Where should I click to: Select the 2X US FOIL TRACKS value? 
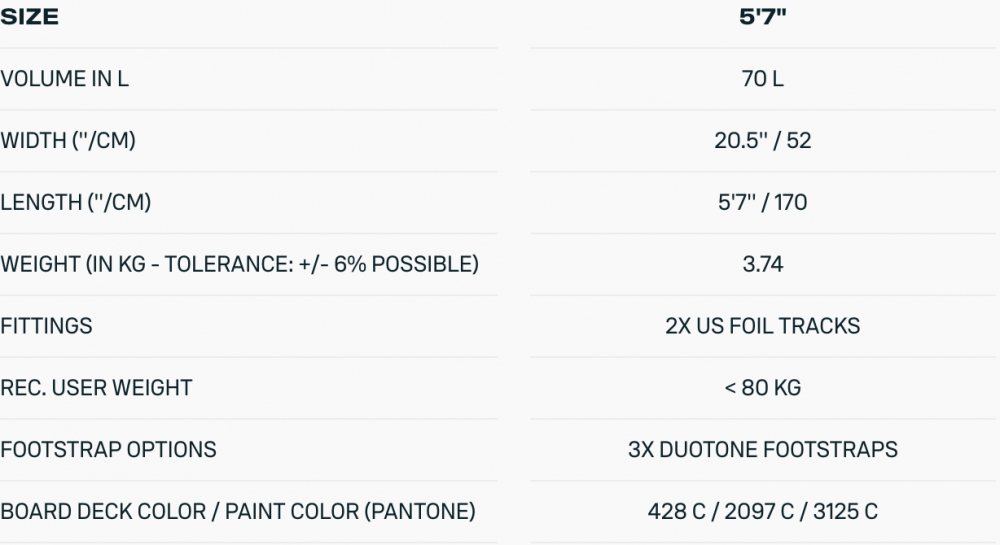(x=762, y=326)
